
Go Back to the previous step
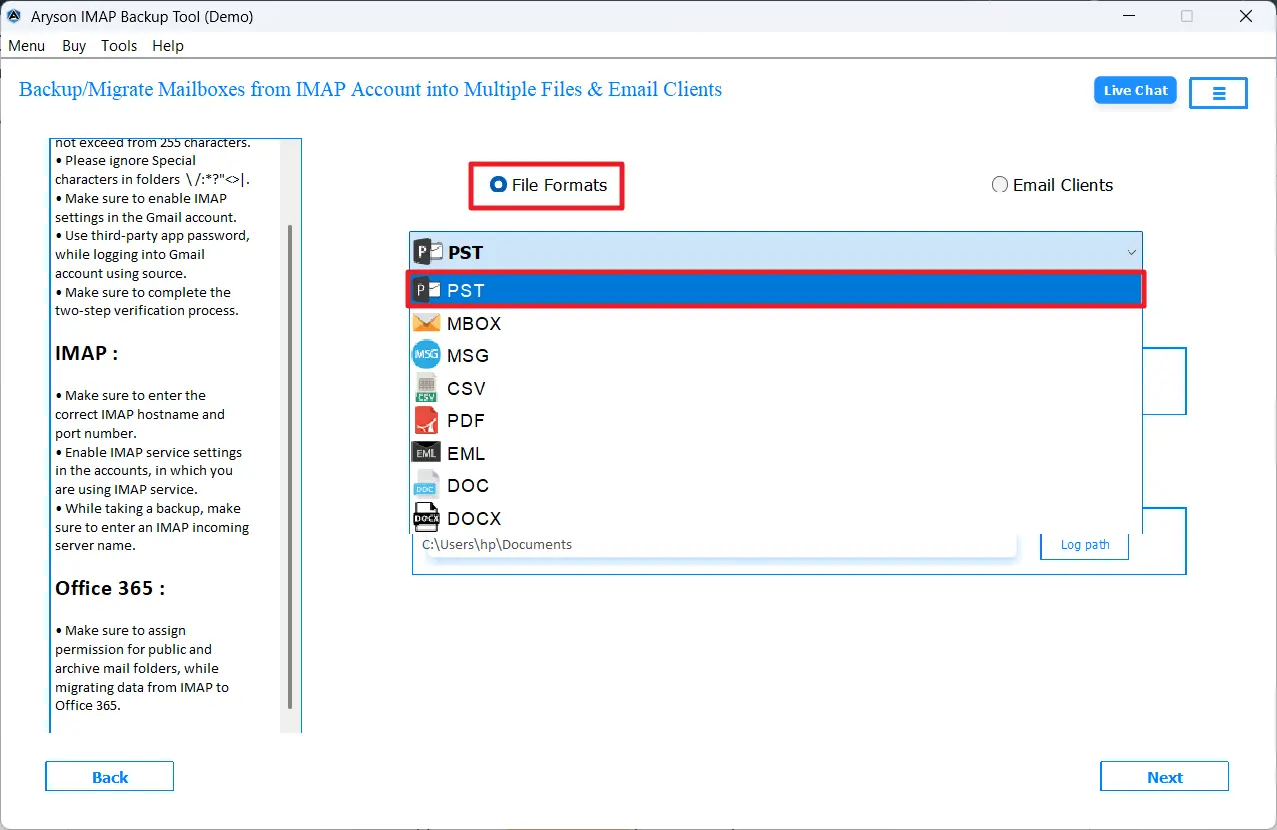point(109,777)
